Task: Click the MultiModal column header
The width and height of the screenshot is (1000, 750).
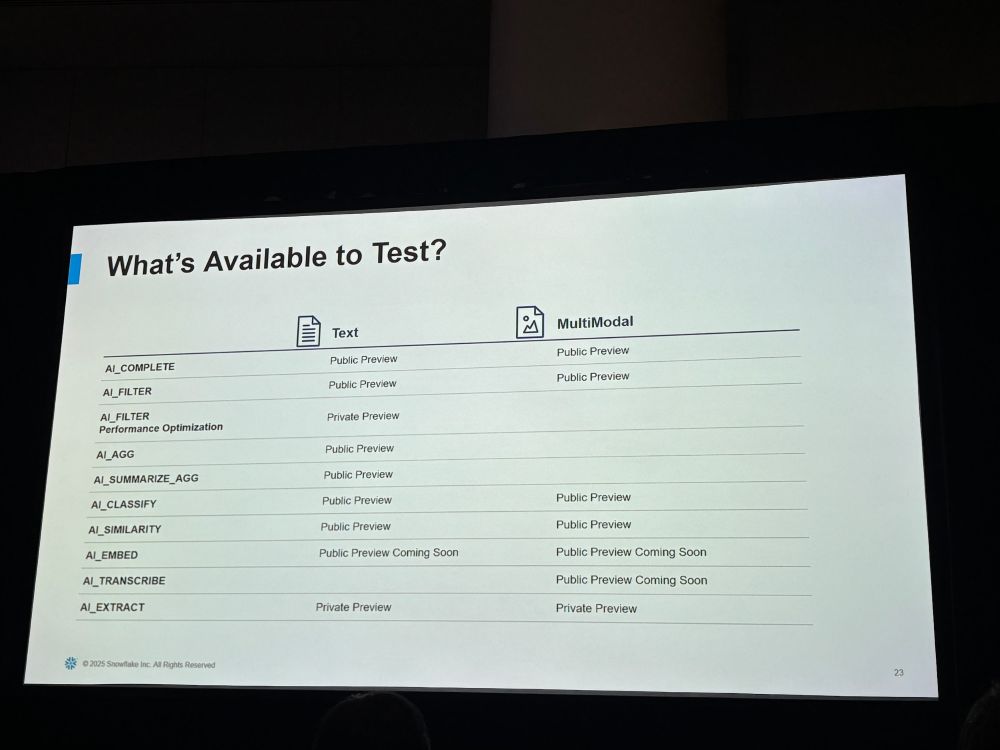Action: pos(595,322)
